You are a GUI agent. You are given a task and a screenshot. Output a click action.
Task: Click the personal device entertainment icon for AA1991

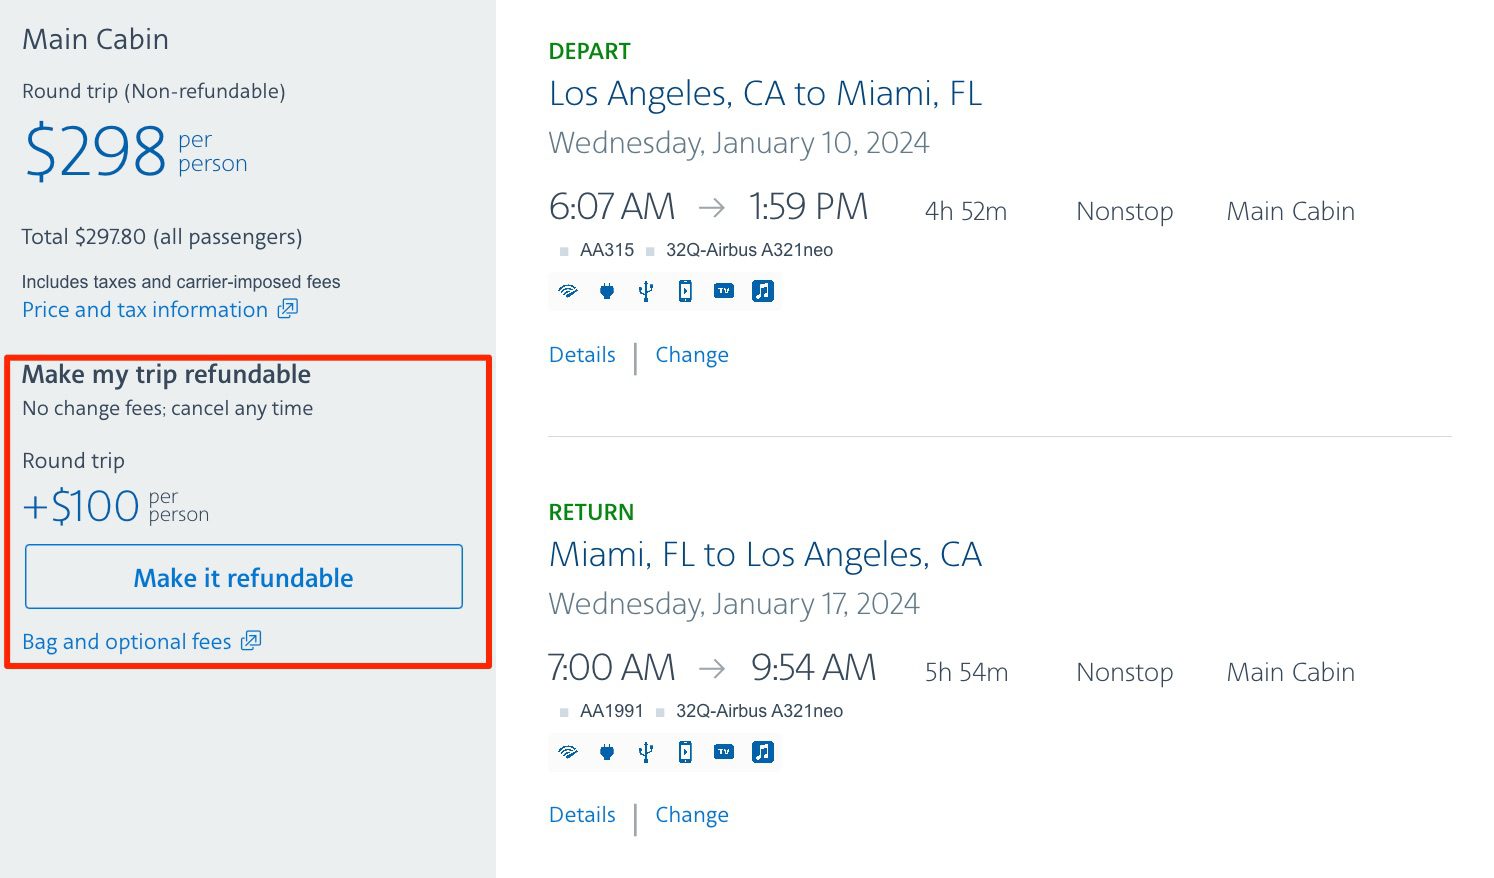(x=685, y=752)
